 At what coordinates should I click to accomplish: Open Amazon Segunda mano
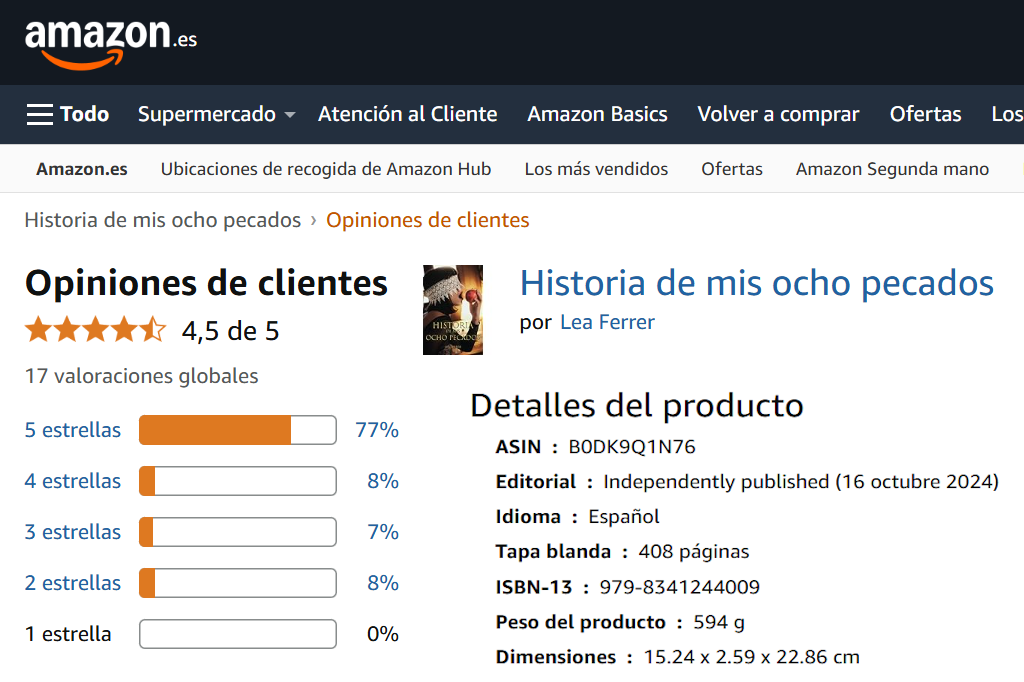point(892,169)
